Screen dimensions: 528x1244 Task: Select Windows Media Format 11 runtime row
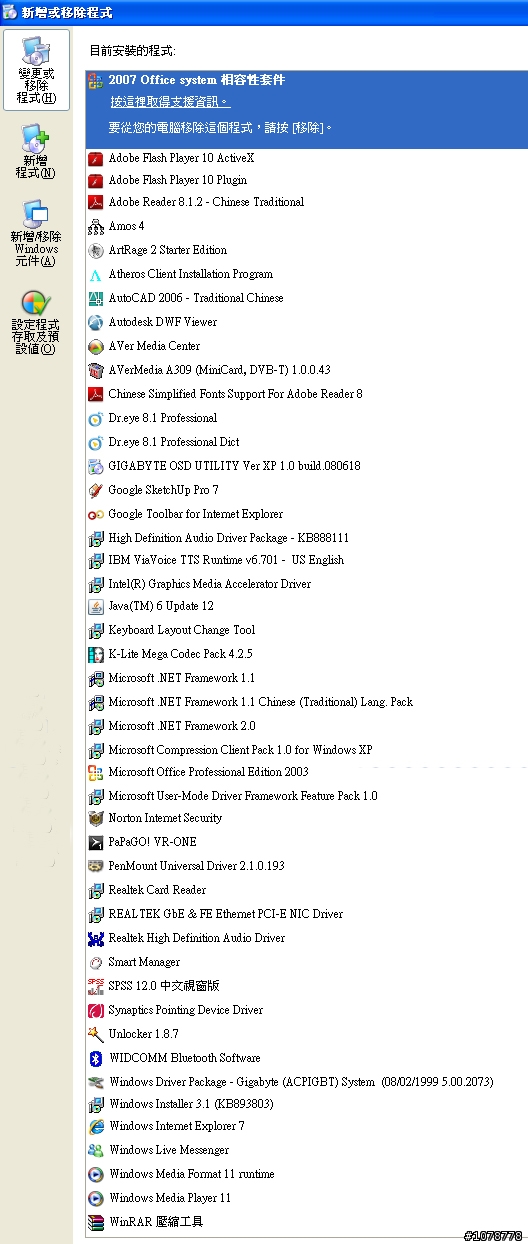click(x=306, y=1174)
